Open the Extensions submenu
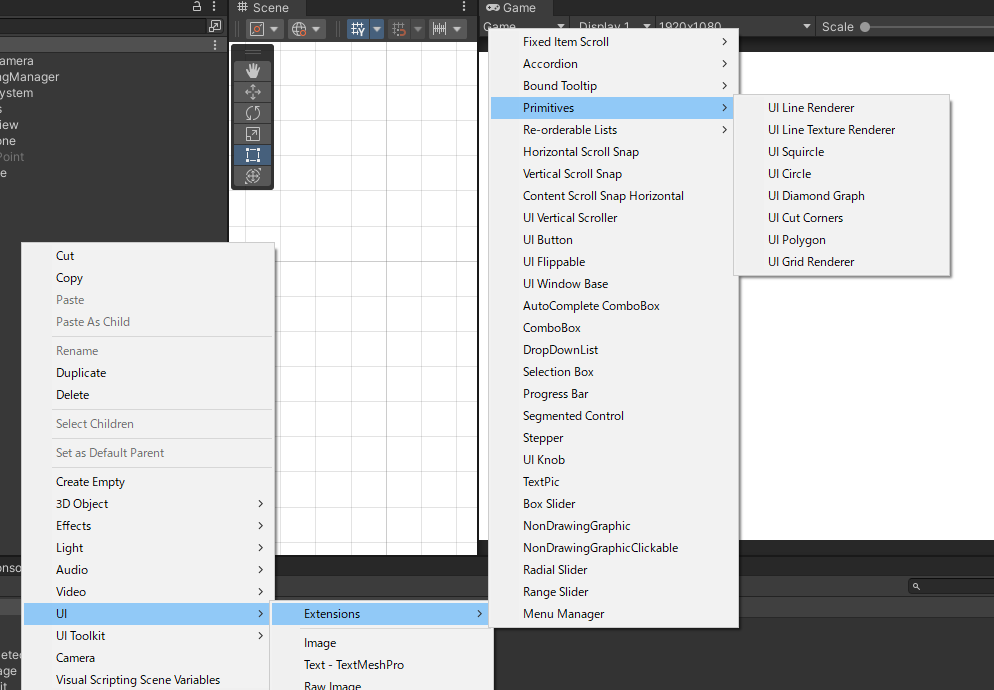The height and width of the screenshot is (690, 994). pyautogui.click(x=380, y=614)
